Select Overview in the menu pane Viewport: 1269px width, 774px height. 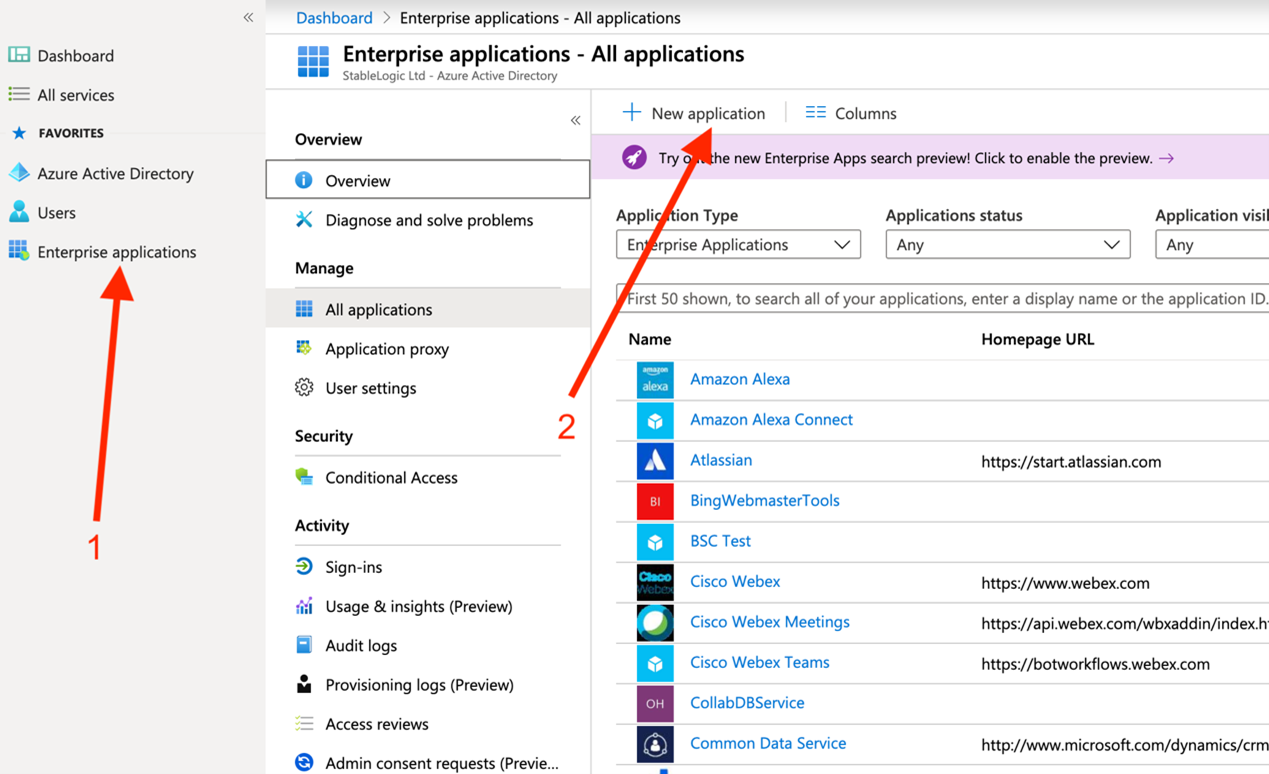pos(428,180)
